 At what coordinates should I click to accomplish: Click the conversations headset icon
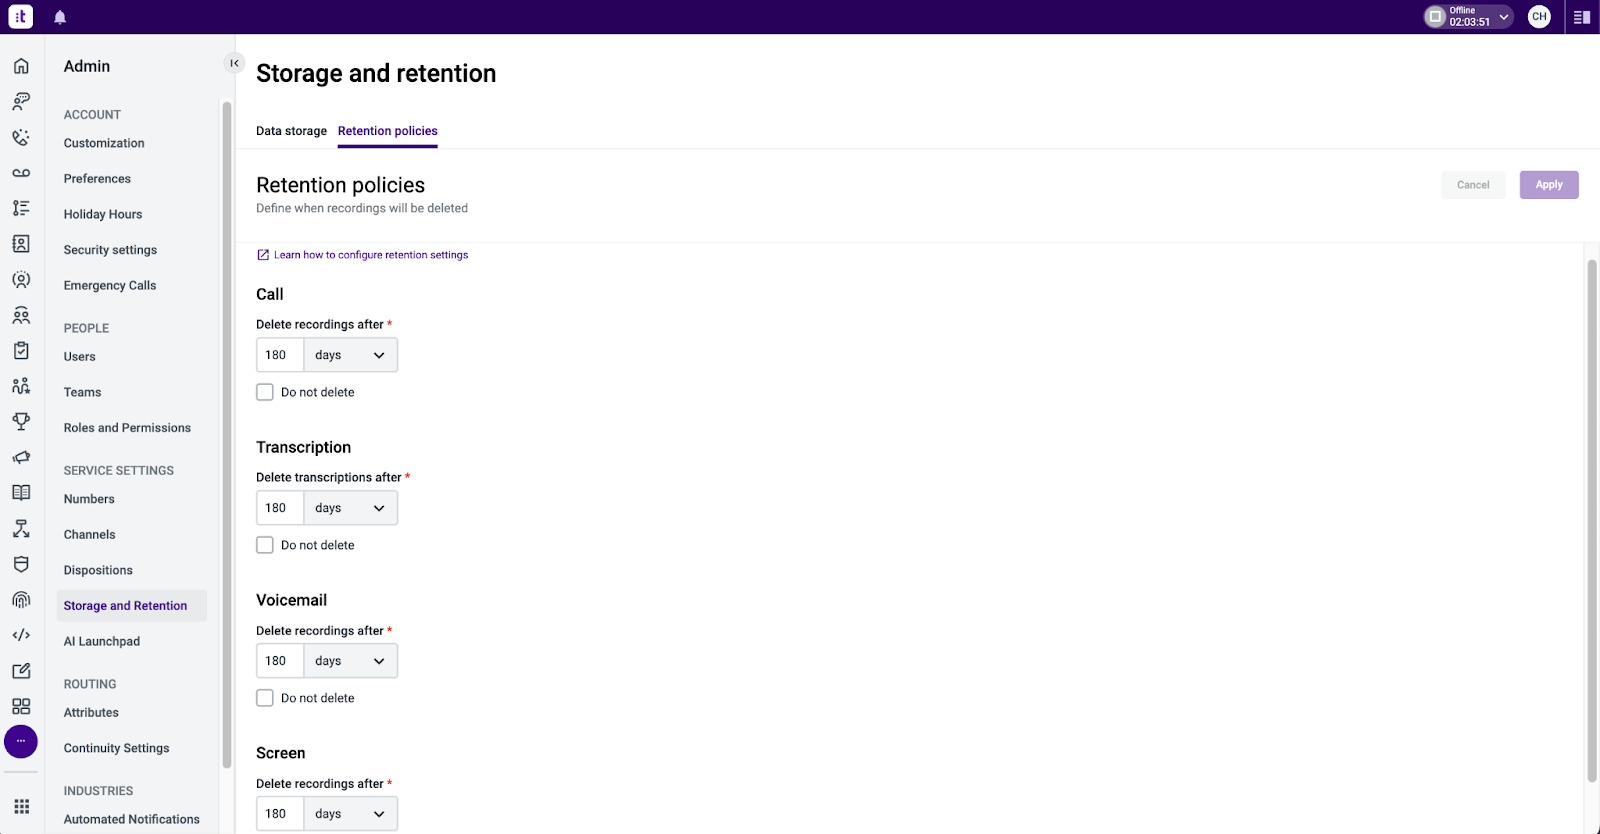21,101
